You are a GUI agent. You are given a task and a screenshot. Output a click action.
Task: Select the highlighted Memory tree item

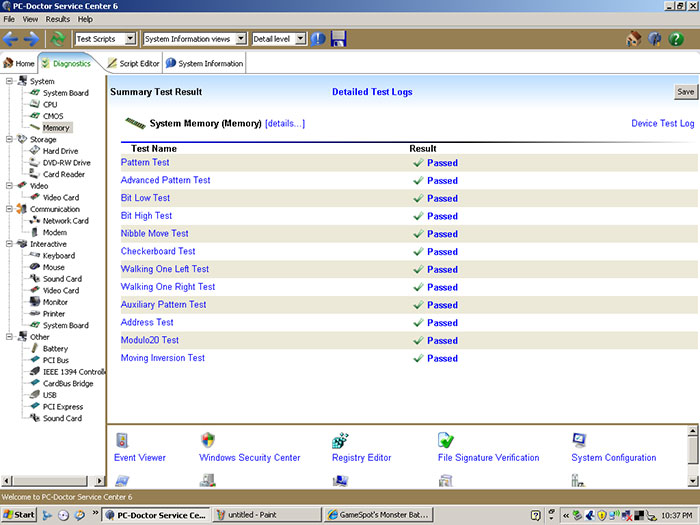coord(56,128)
